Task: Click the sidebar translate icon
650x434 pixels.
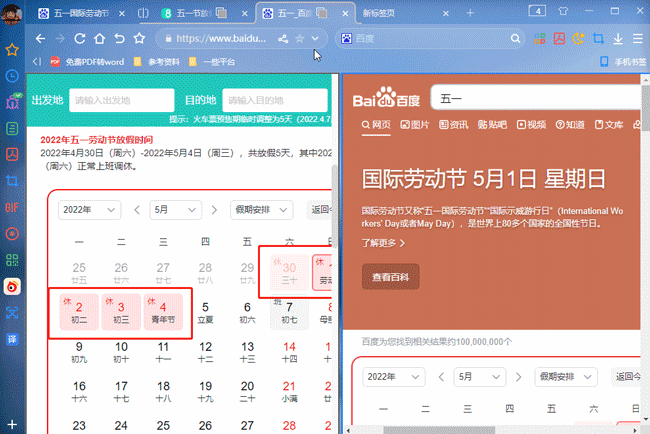Action: (x=12, y=339)
